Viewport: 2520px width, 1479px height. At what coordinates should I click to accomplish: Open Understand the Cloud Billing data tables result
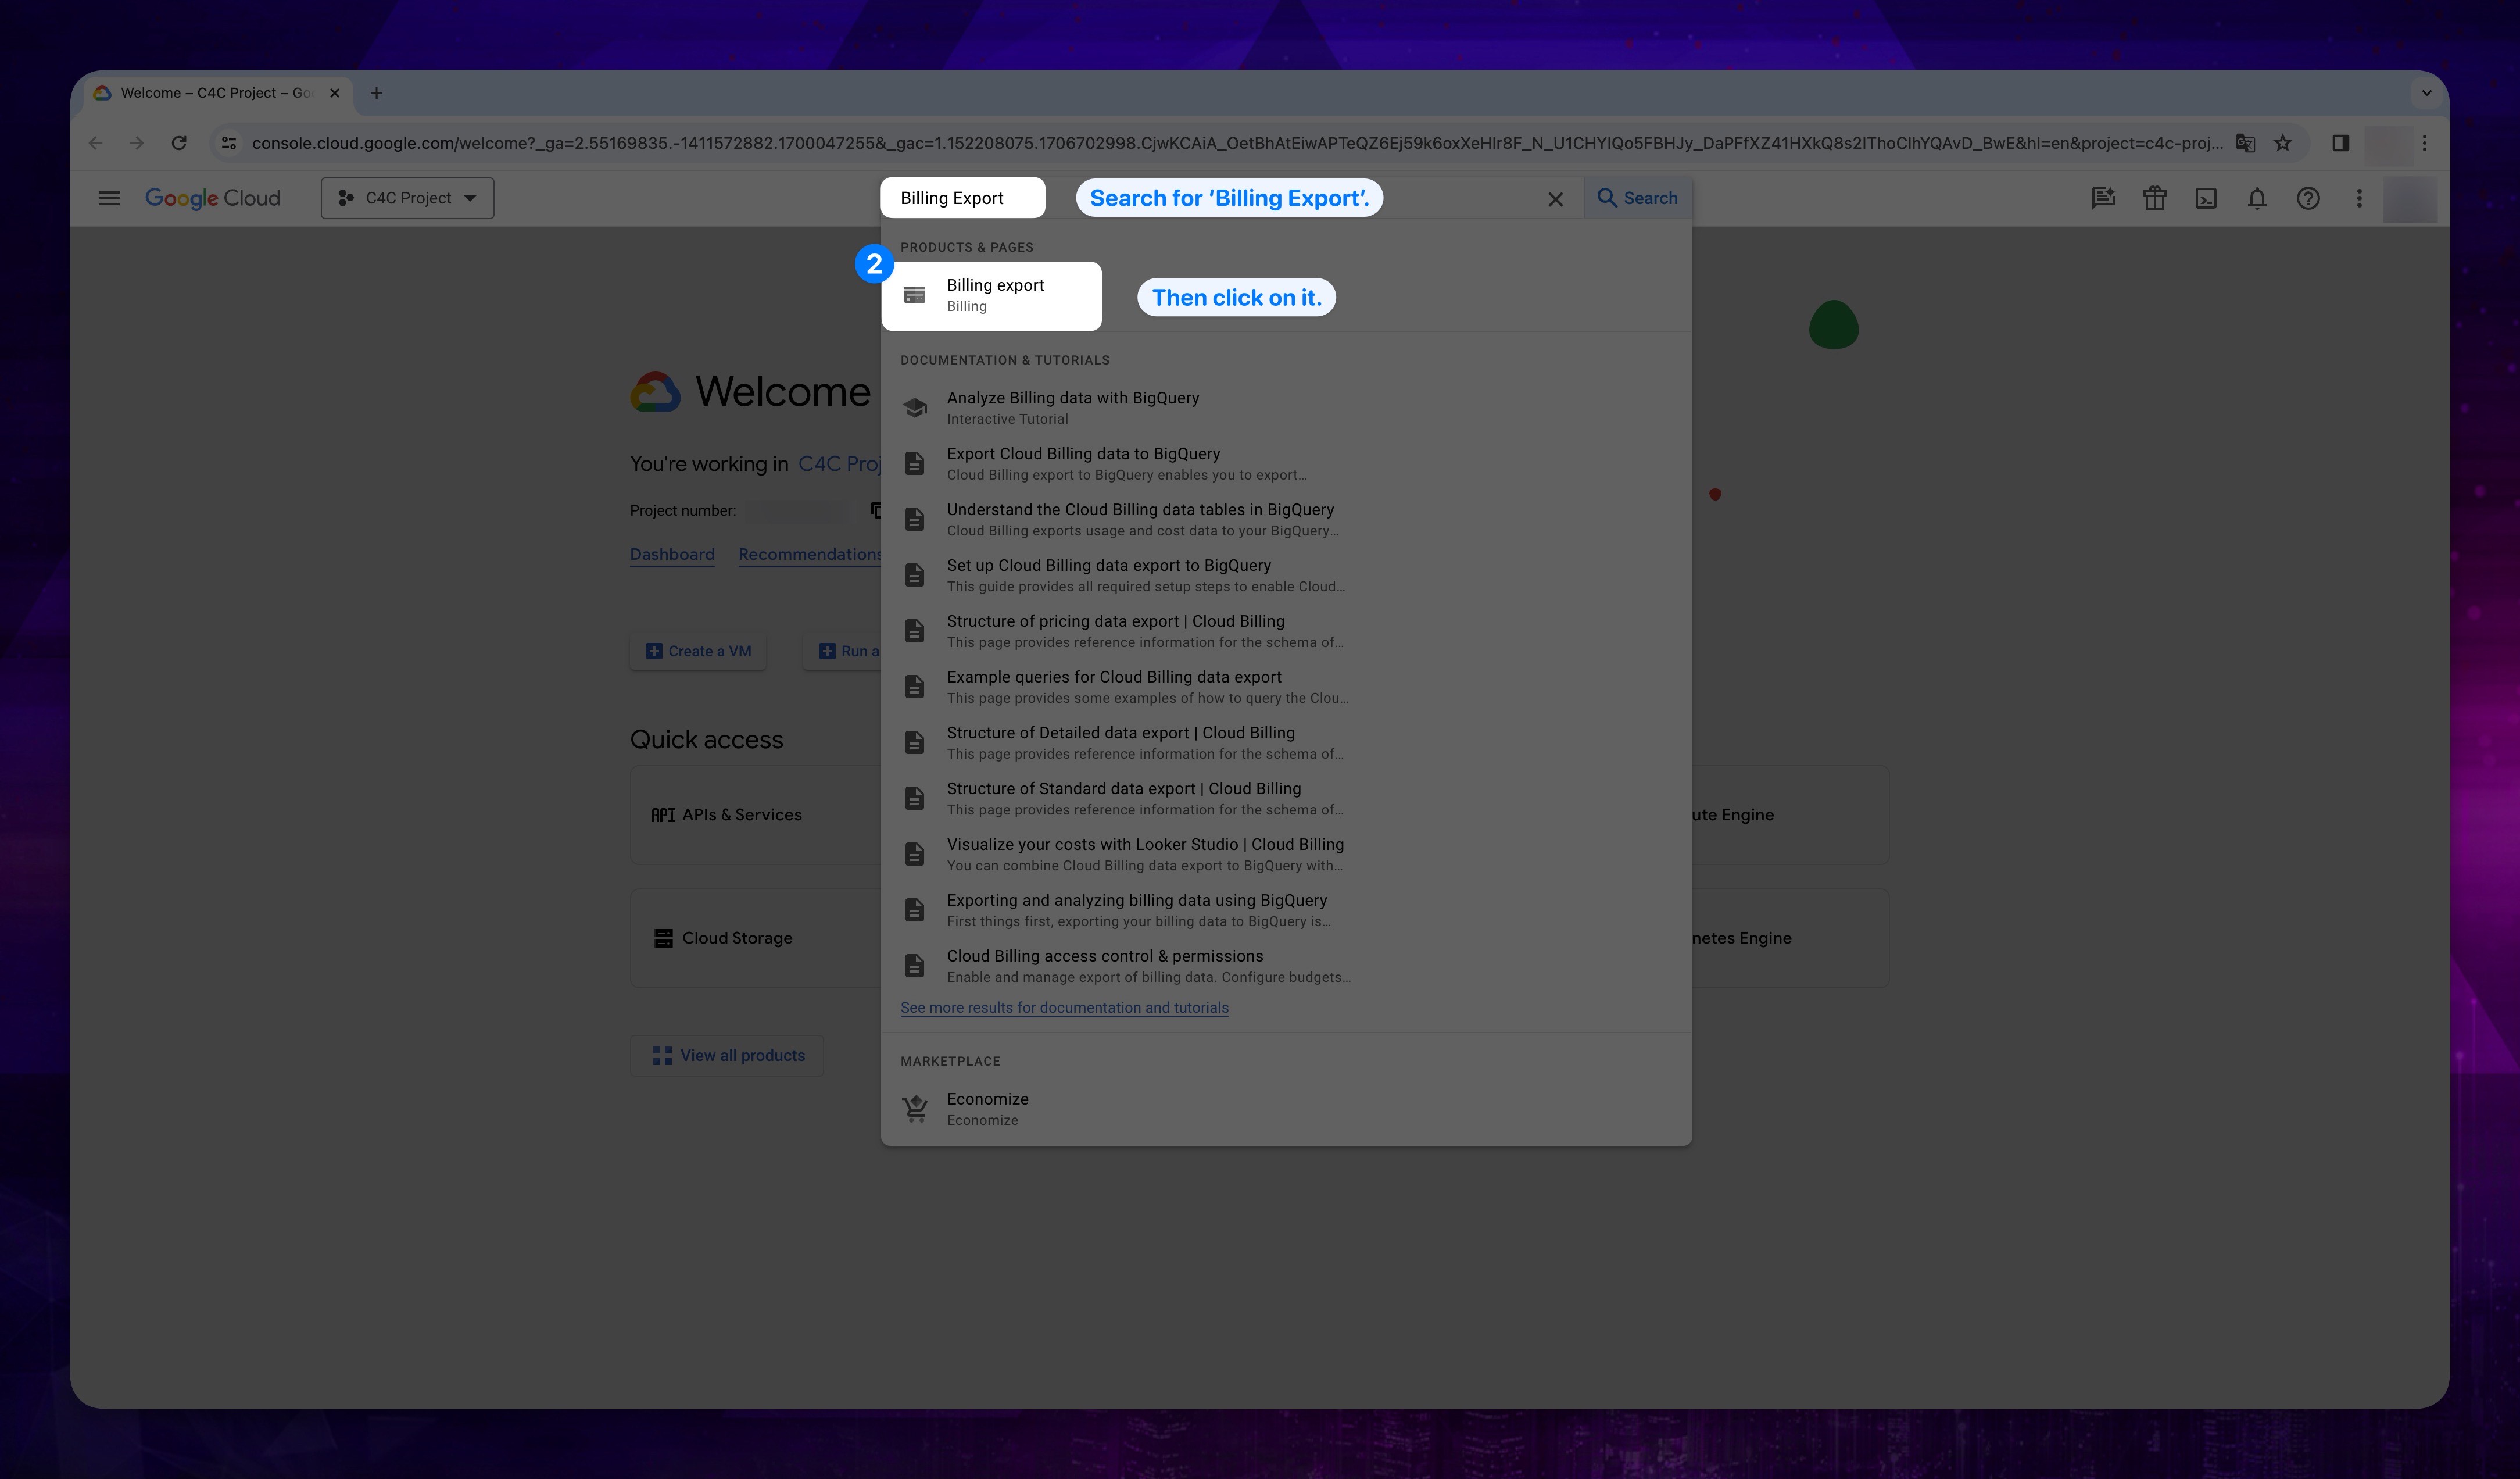tap(1286, 520)
